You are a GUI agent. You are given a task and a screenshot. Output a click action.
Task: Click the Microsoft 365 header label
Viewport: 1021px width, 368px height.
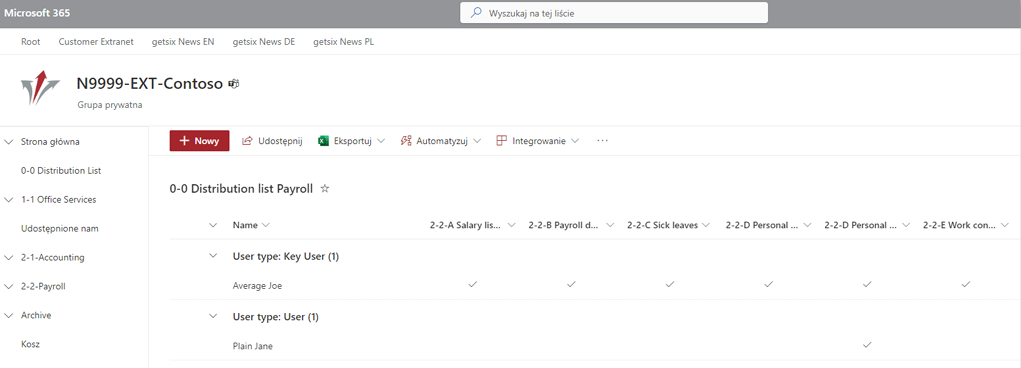[38, 13]
